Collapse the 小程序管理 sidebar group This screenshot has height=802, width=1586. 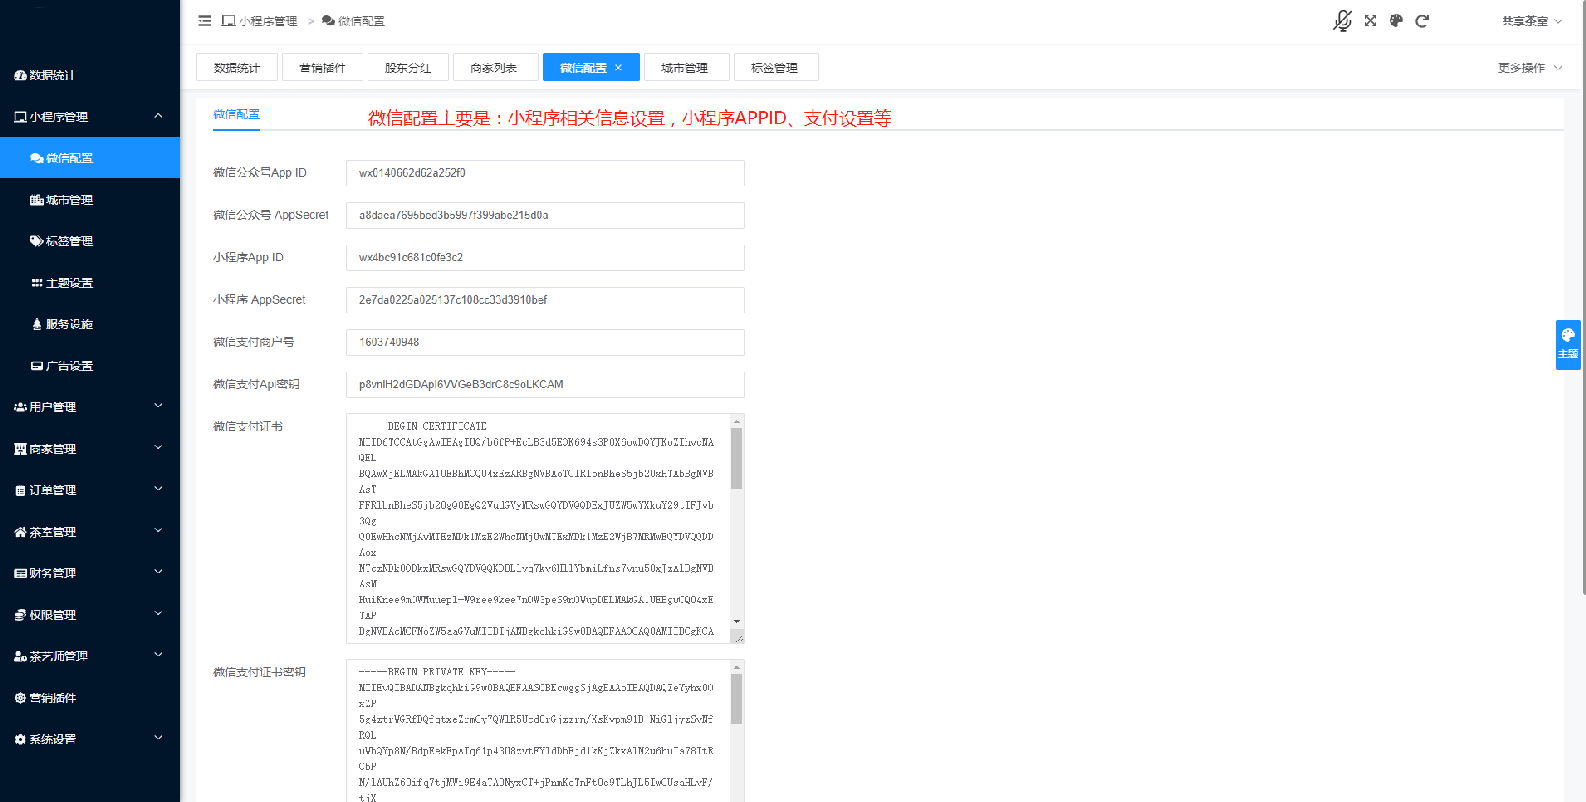coord(90,117)
